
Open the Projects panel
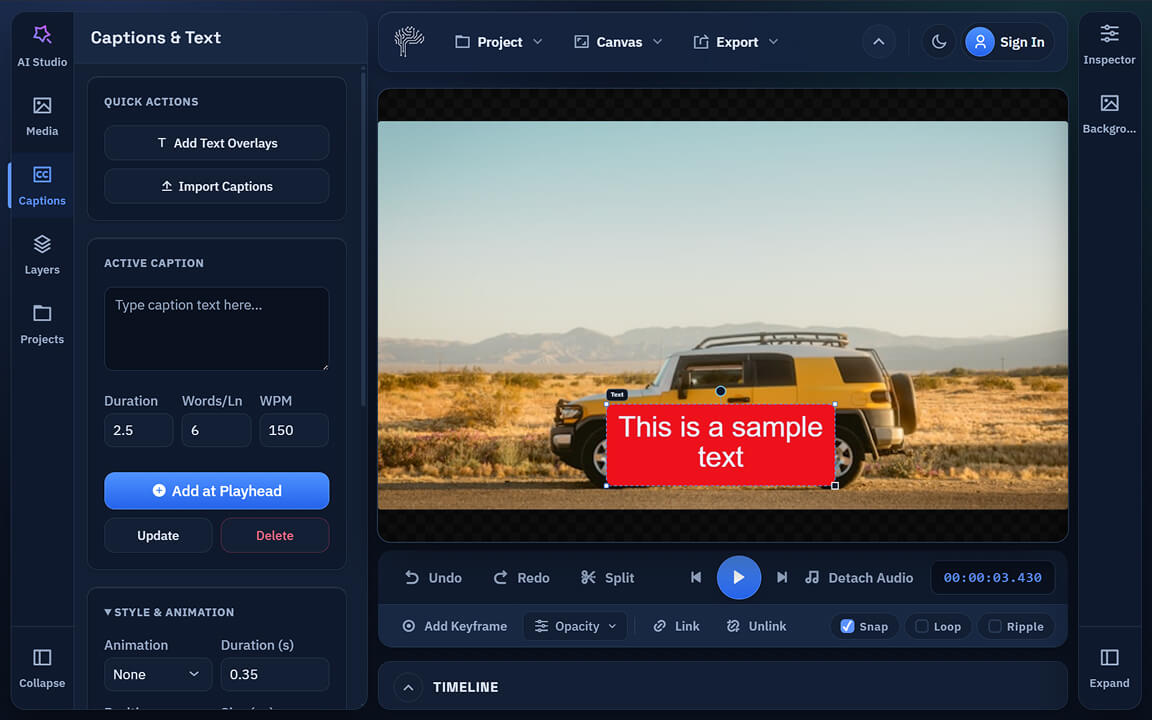[x=41, y=323]
